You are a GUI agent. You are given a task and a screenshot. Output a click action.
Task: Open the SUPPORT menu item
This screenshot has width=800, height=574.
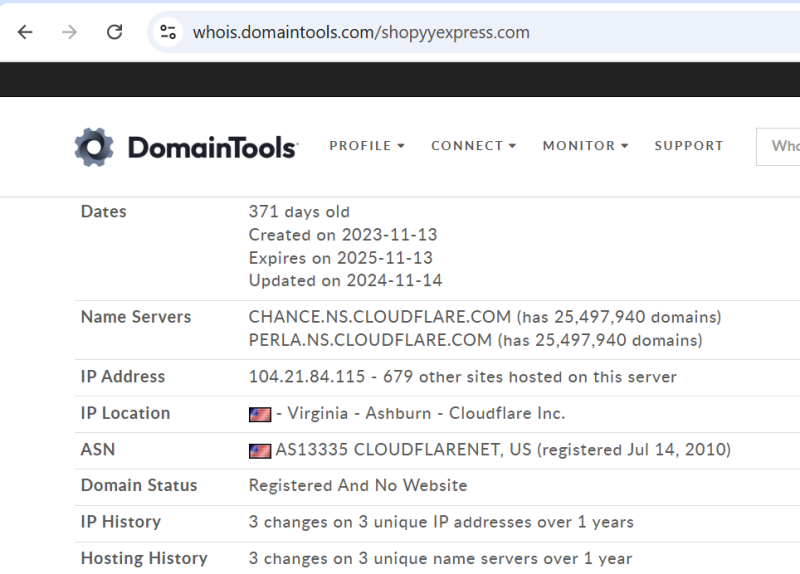coord(689,146)
